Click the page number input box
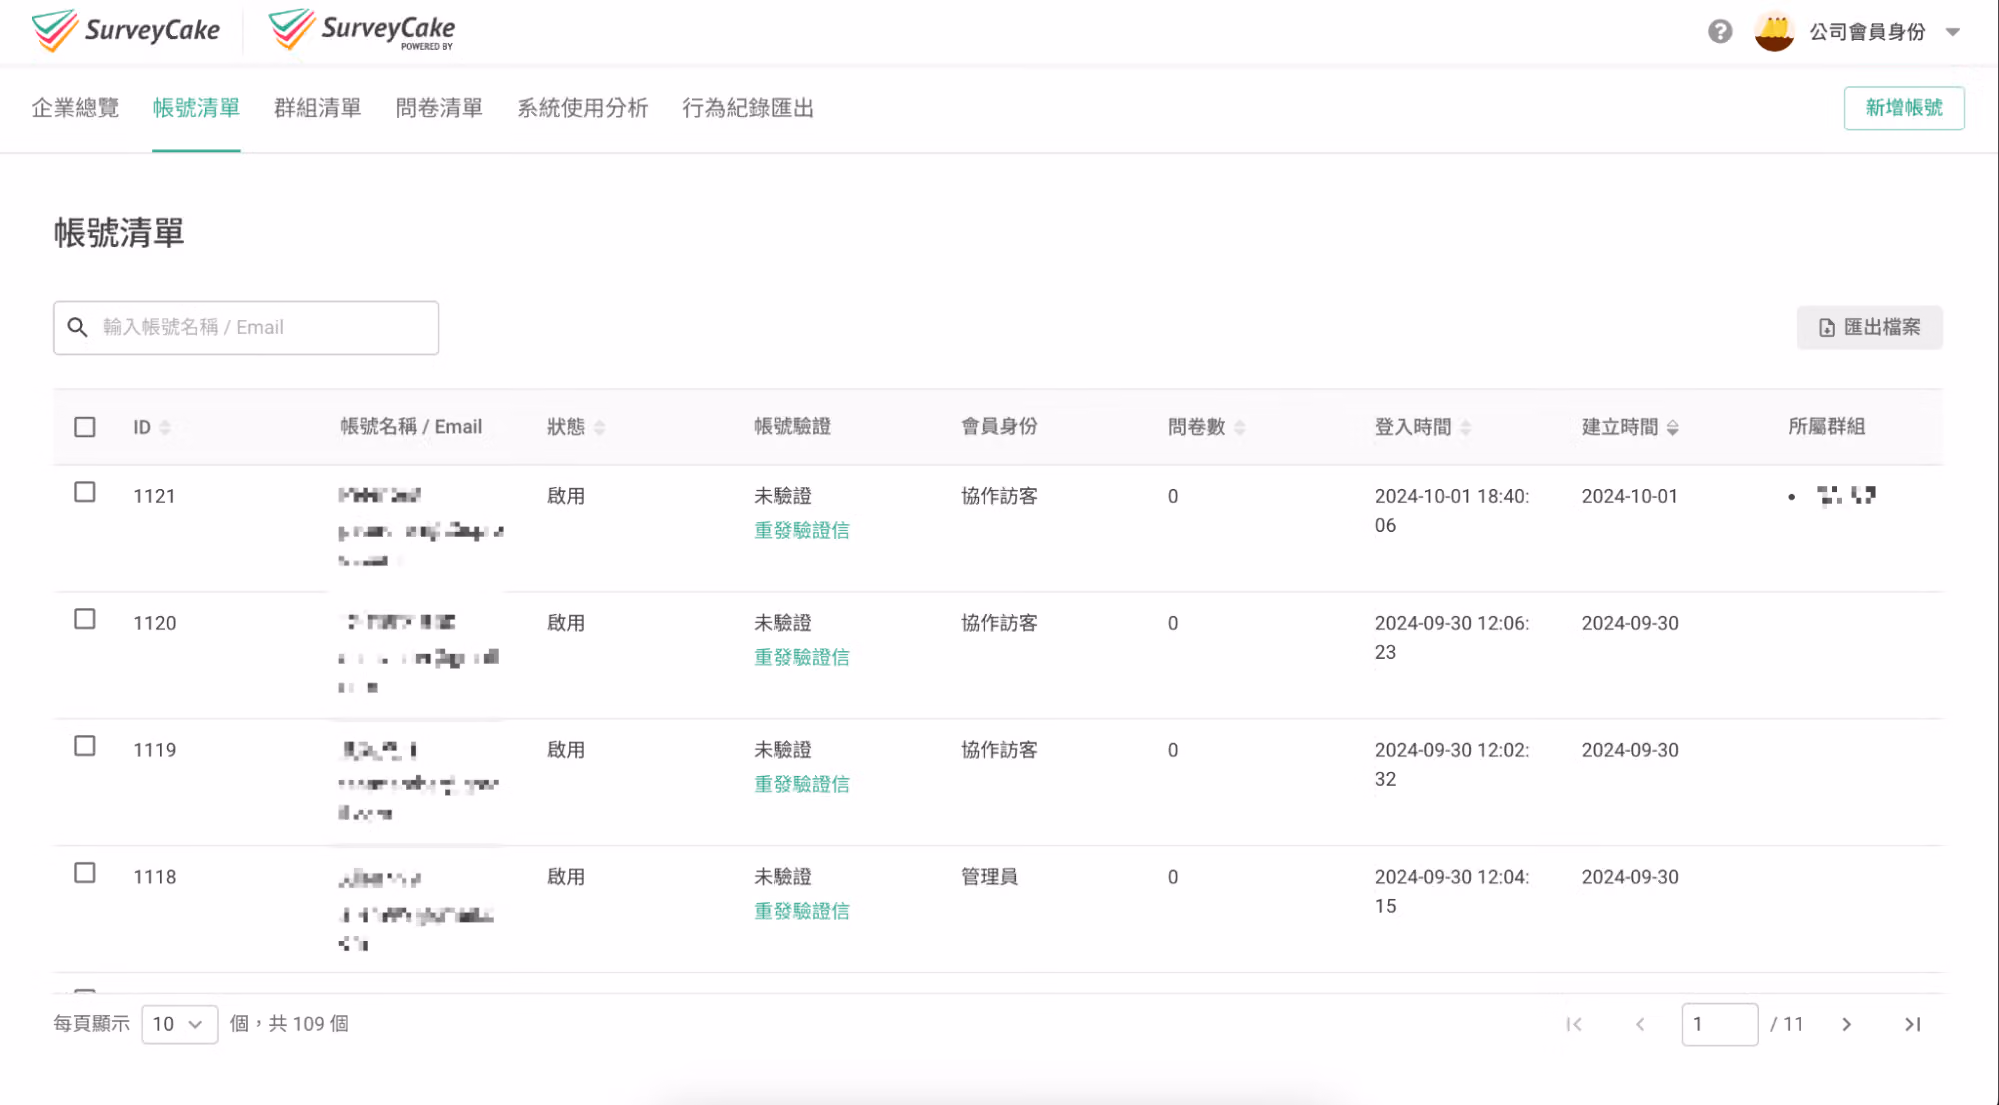Screen dimensions: 1999x1105 pyautogui.click(x=1719, y=1024)
